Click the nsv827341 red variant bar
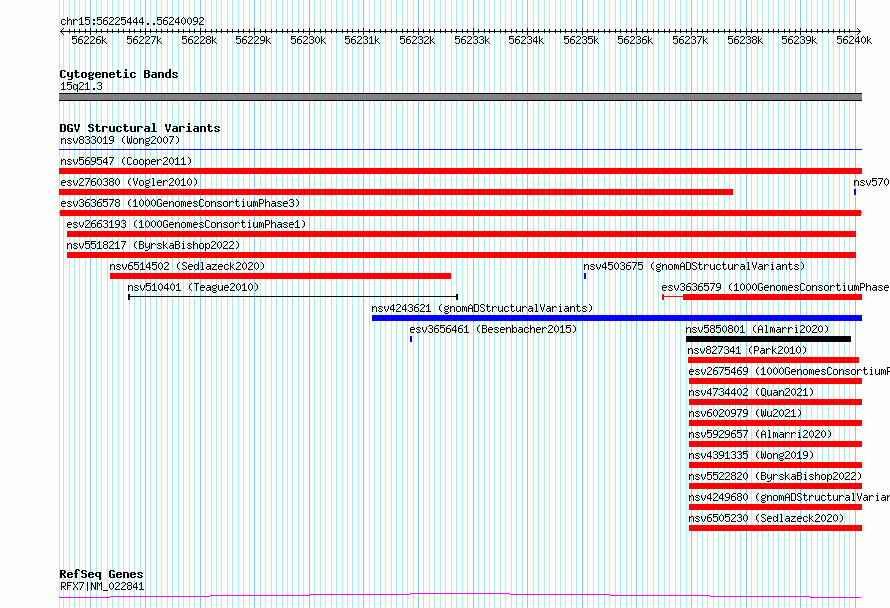890x608 pixels. click(773, 360)
